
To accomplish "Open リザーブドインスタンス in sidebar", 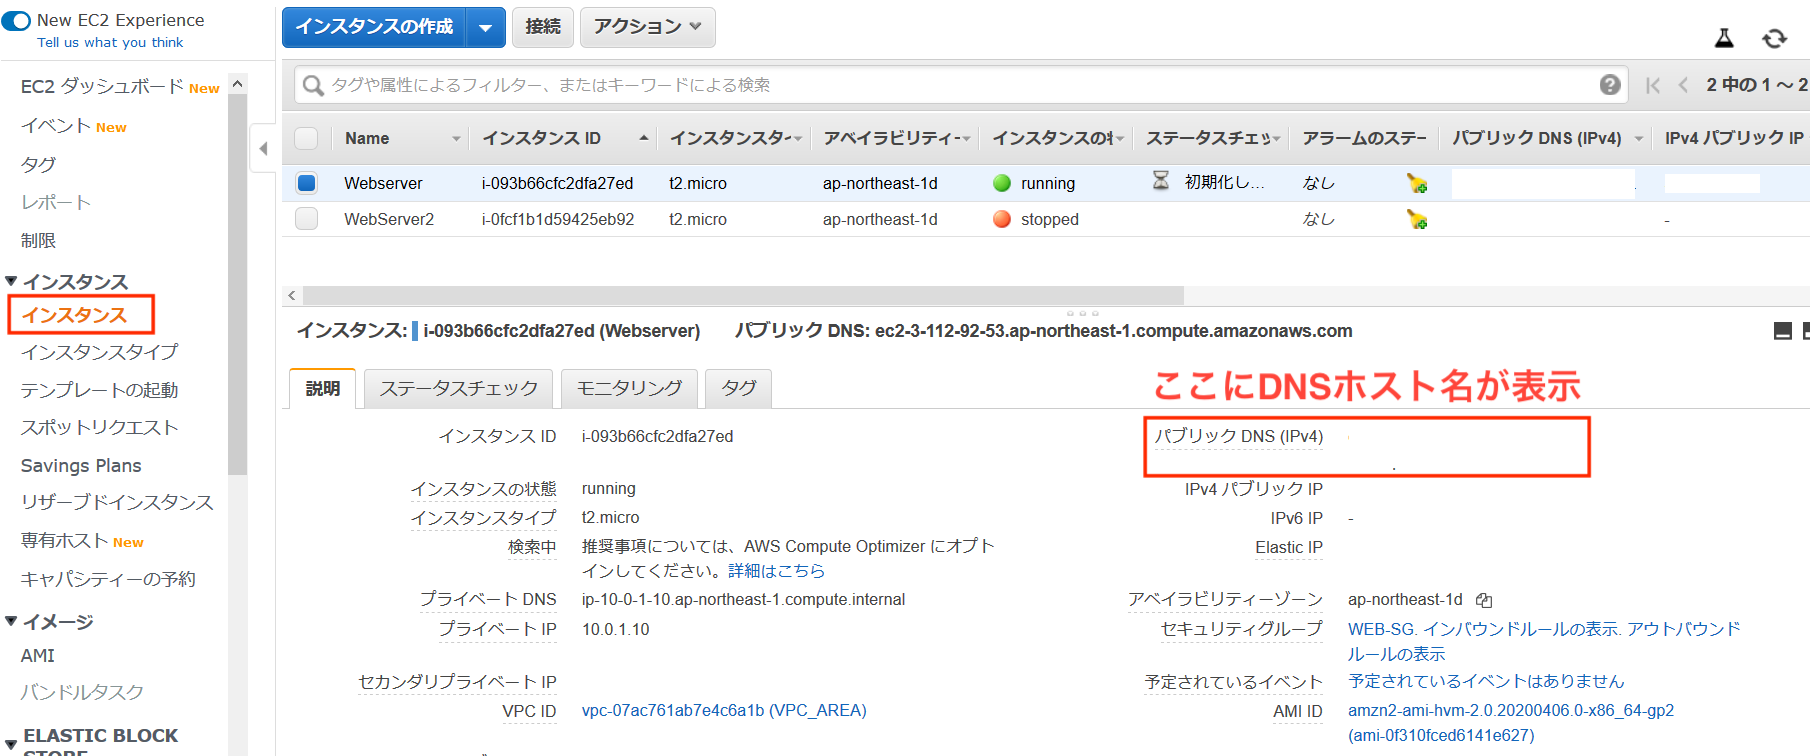I will point(117,502).
